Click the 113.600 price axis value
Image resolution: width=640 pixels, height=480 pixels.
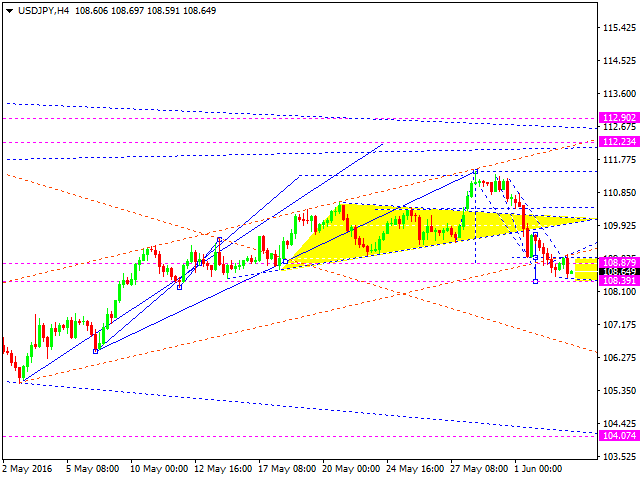click(620, 94)
